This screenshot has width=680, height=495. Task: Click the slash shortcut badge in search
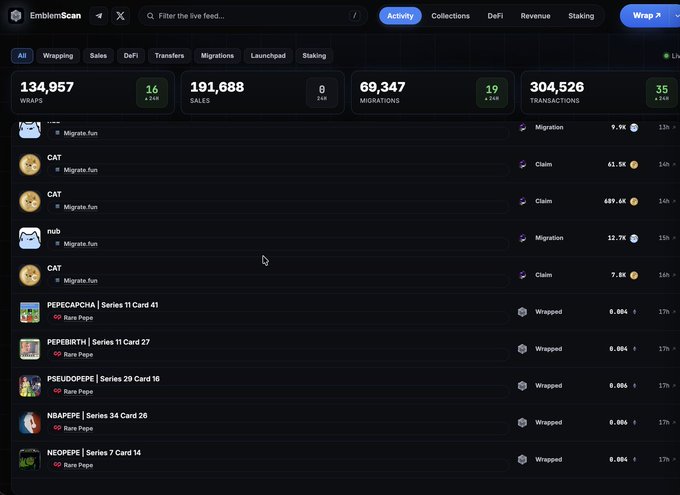pos(355,16)
